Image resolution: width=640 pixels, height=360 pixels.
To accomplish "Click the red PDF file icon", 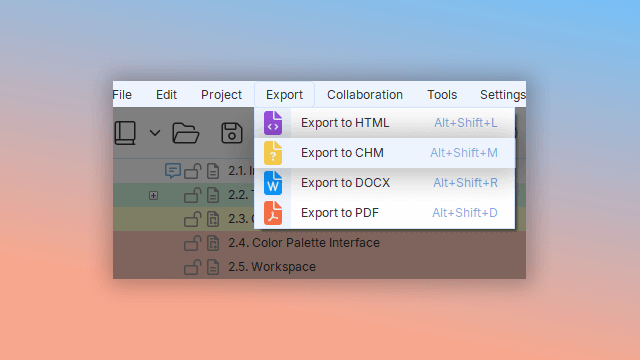I will coord(273,213).
